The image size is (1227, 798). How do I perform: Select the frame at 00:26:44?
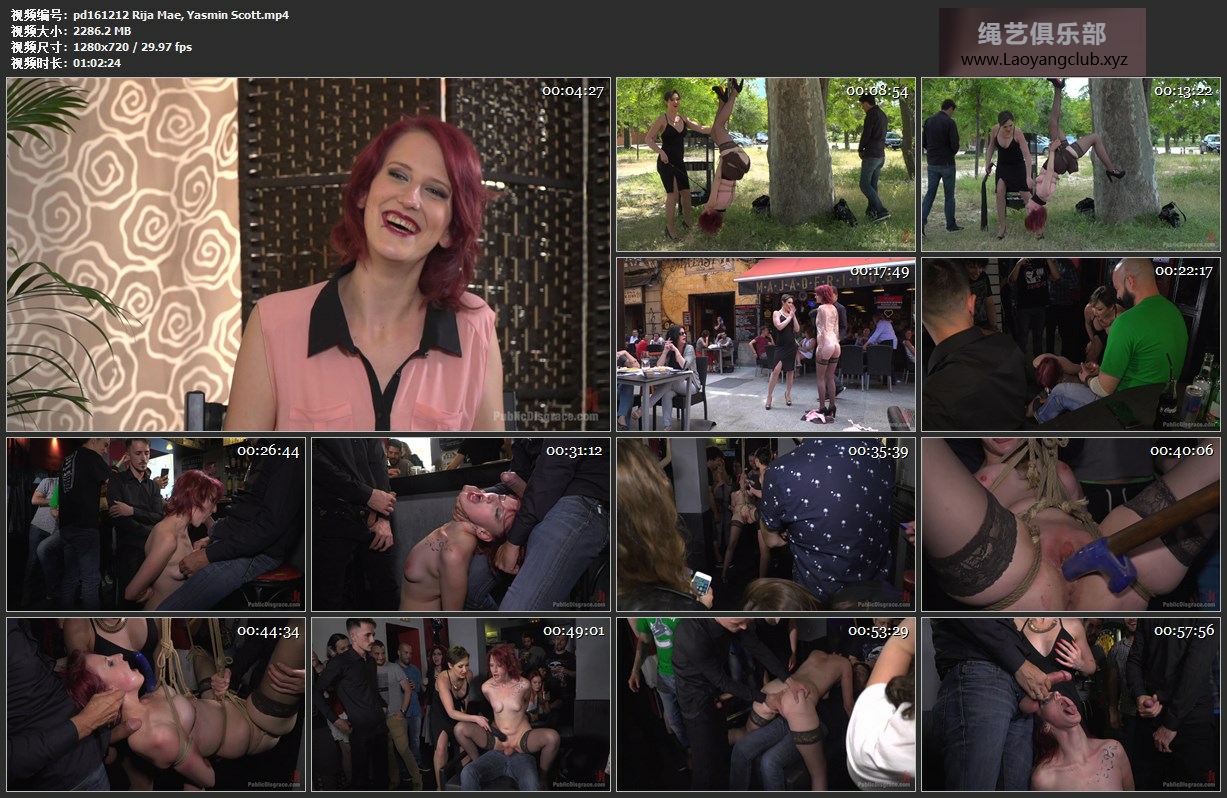tap(156, 524)
